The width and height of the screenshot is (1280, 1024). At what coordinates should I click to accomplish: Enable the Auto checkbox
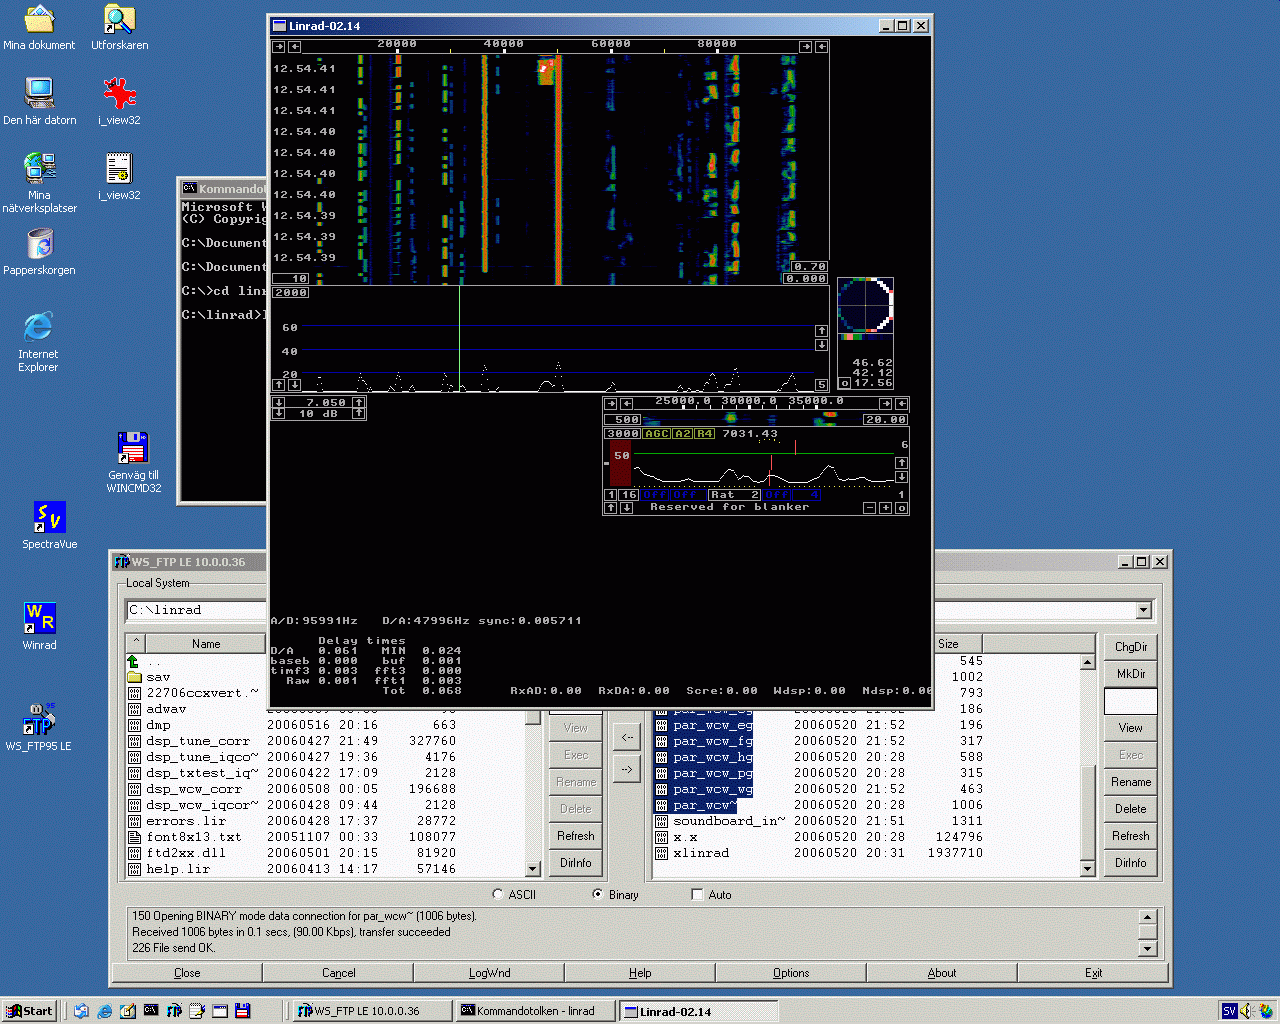(697, 894)
